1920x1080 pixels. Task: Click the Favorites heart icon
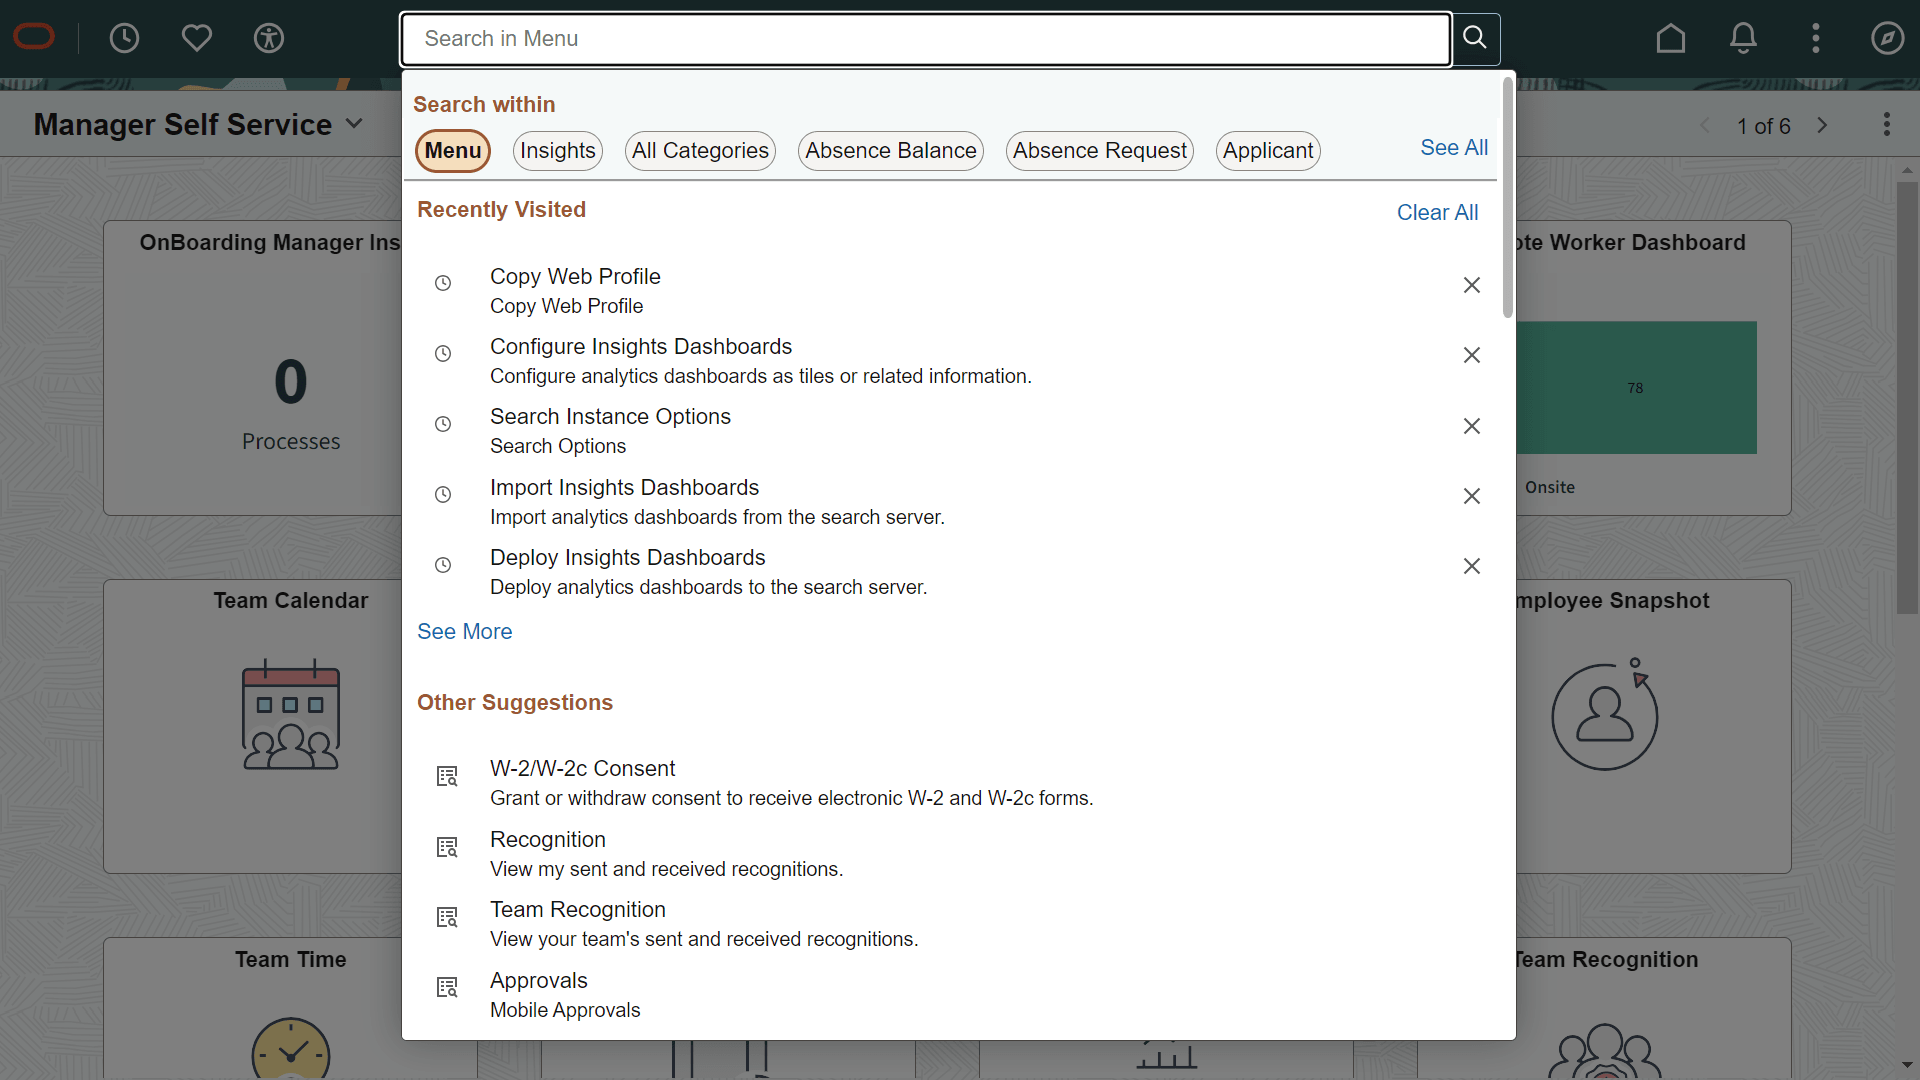[x=196, y=38]
